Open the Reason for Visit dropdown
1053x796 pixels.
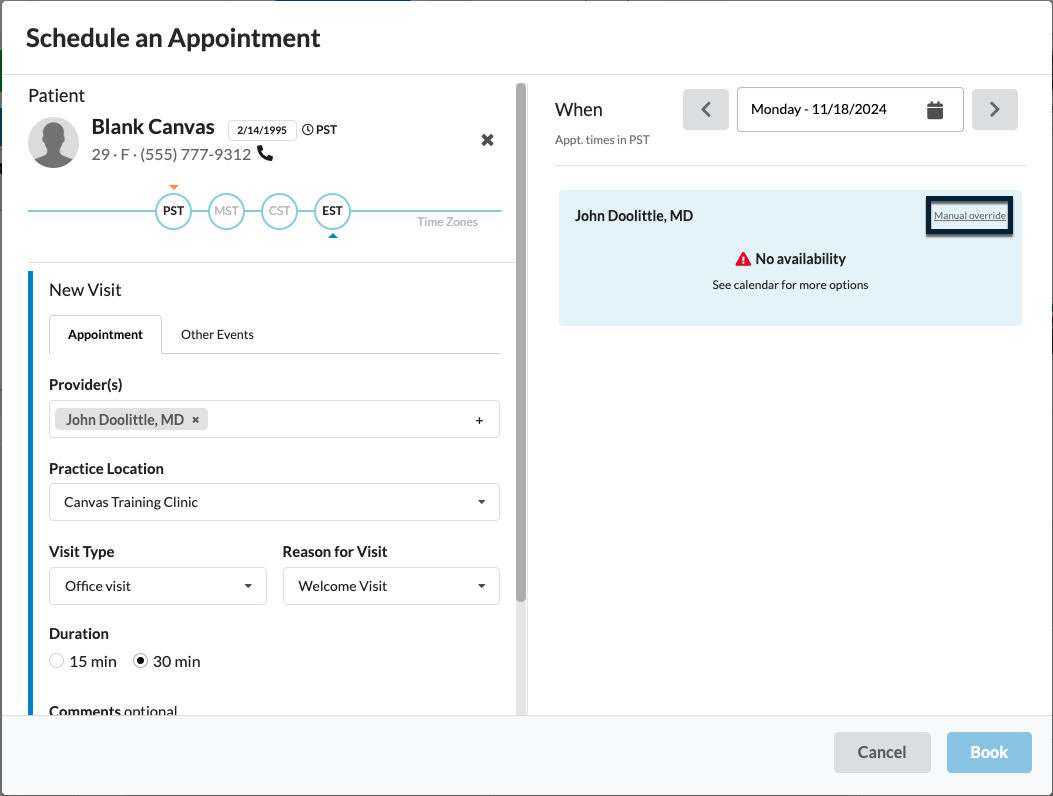(x=391, y=586)
